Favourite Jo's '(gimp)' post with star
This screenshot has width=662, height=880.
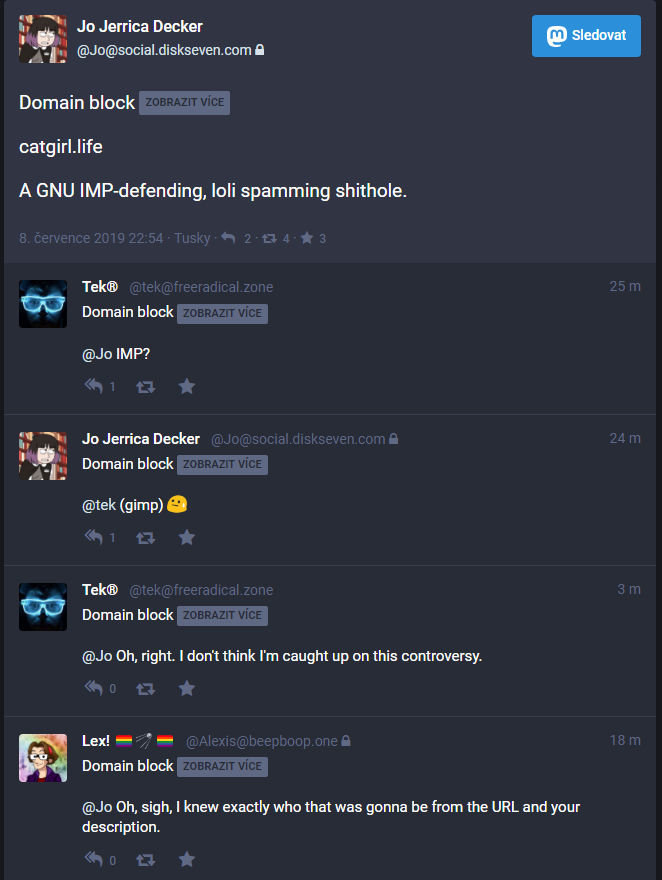187,537
